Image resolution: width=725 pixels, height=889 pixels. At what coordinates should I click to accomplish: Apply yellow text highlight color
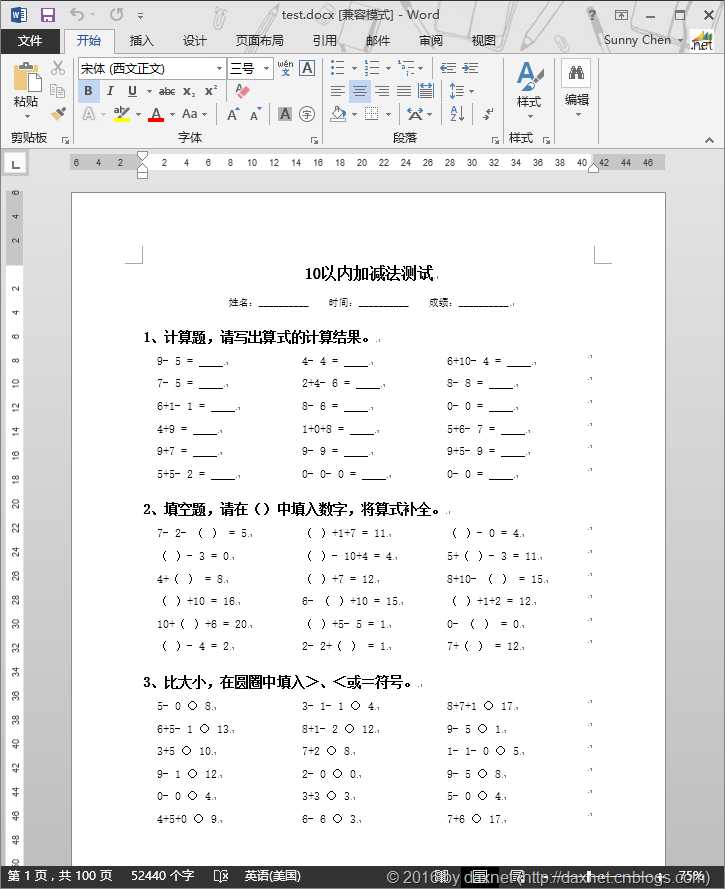click(x=121, y=115)
